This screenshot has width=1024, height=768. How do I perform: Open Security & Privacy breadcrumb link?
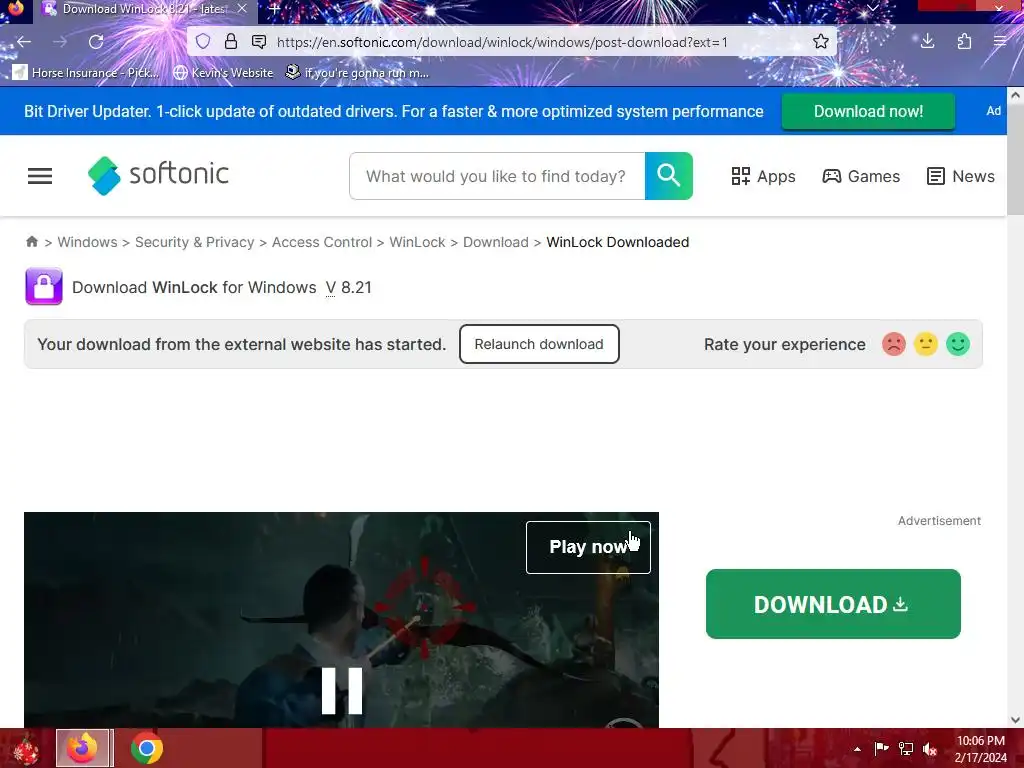coord(195,242)
